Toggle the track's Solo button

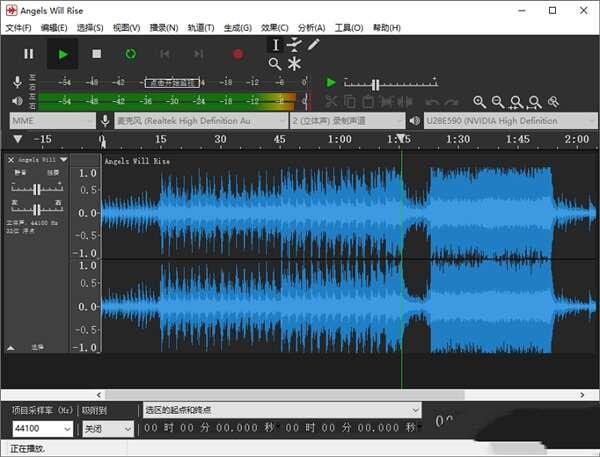[x=52, y=172]
